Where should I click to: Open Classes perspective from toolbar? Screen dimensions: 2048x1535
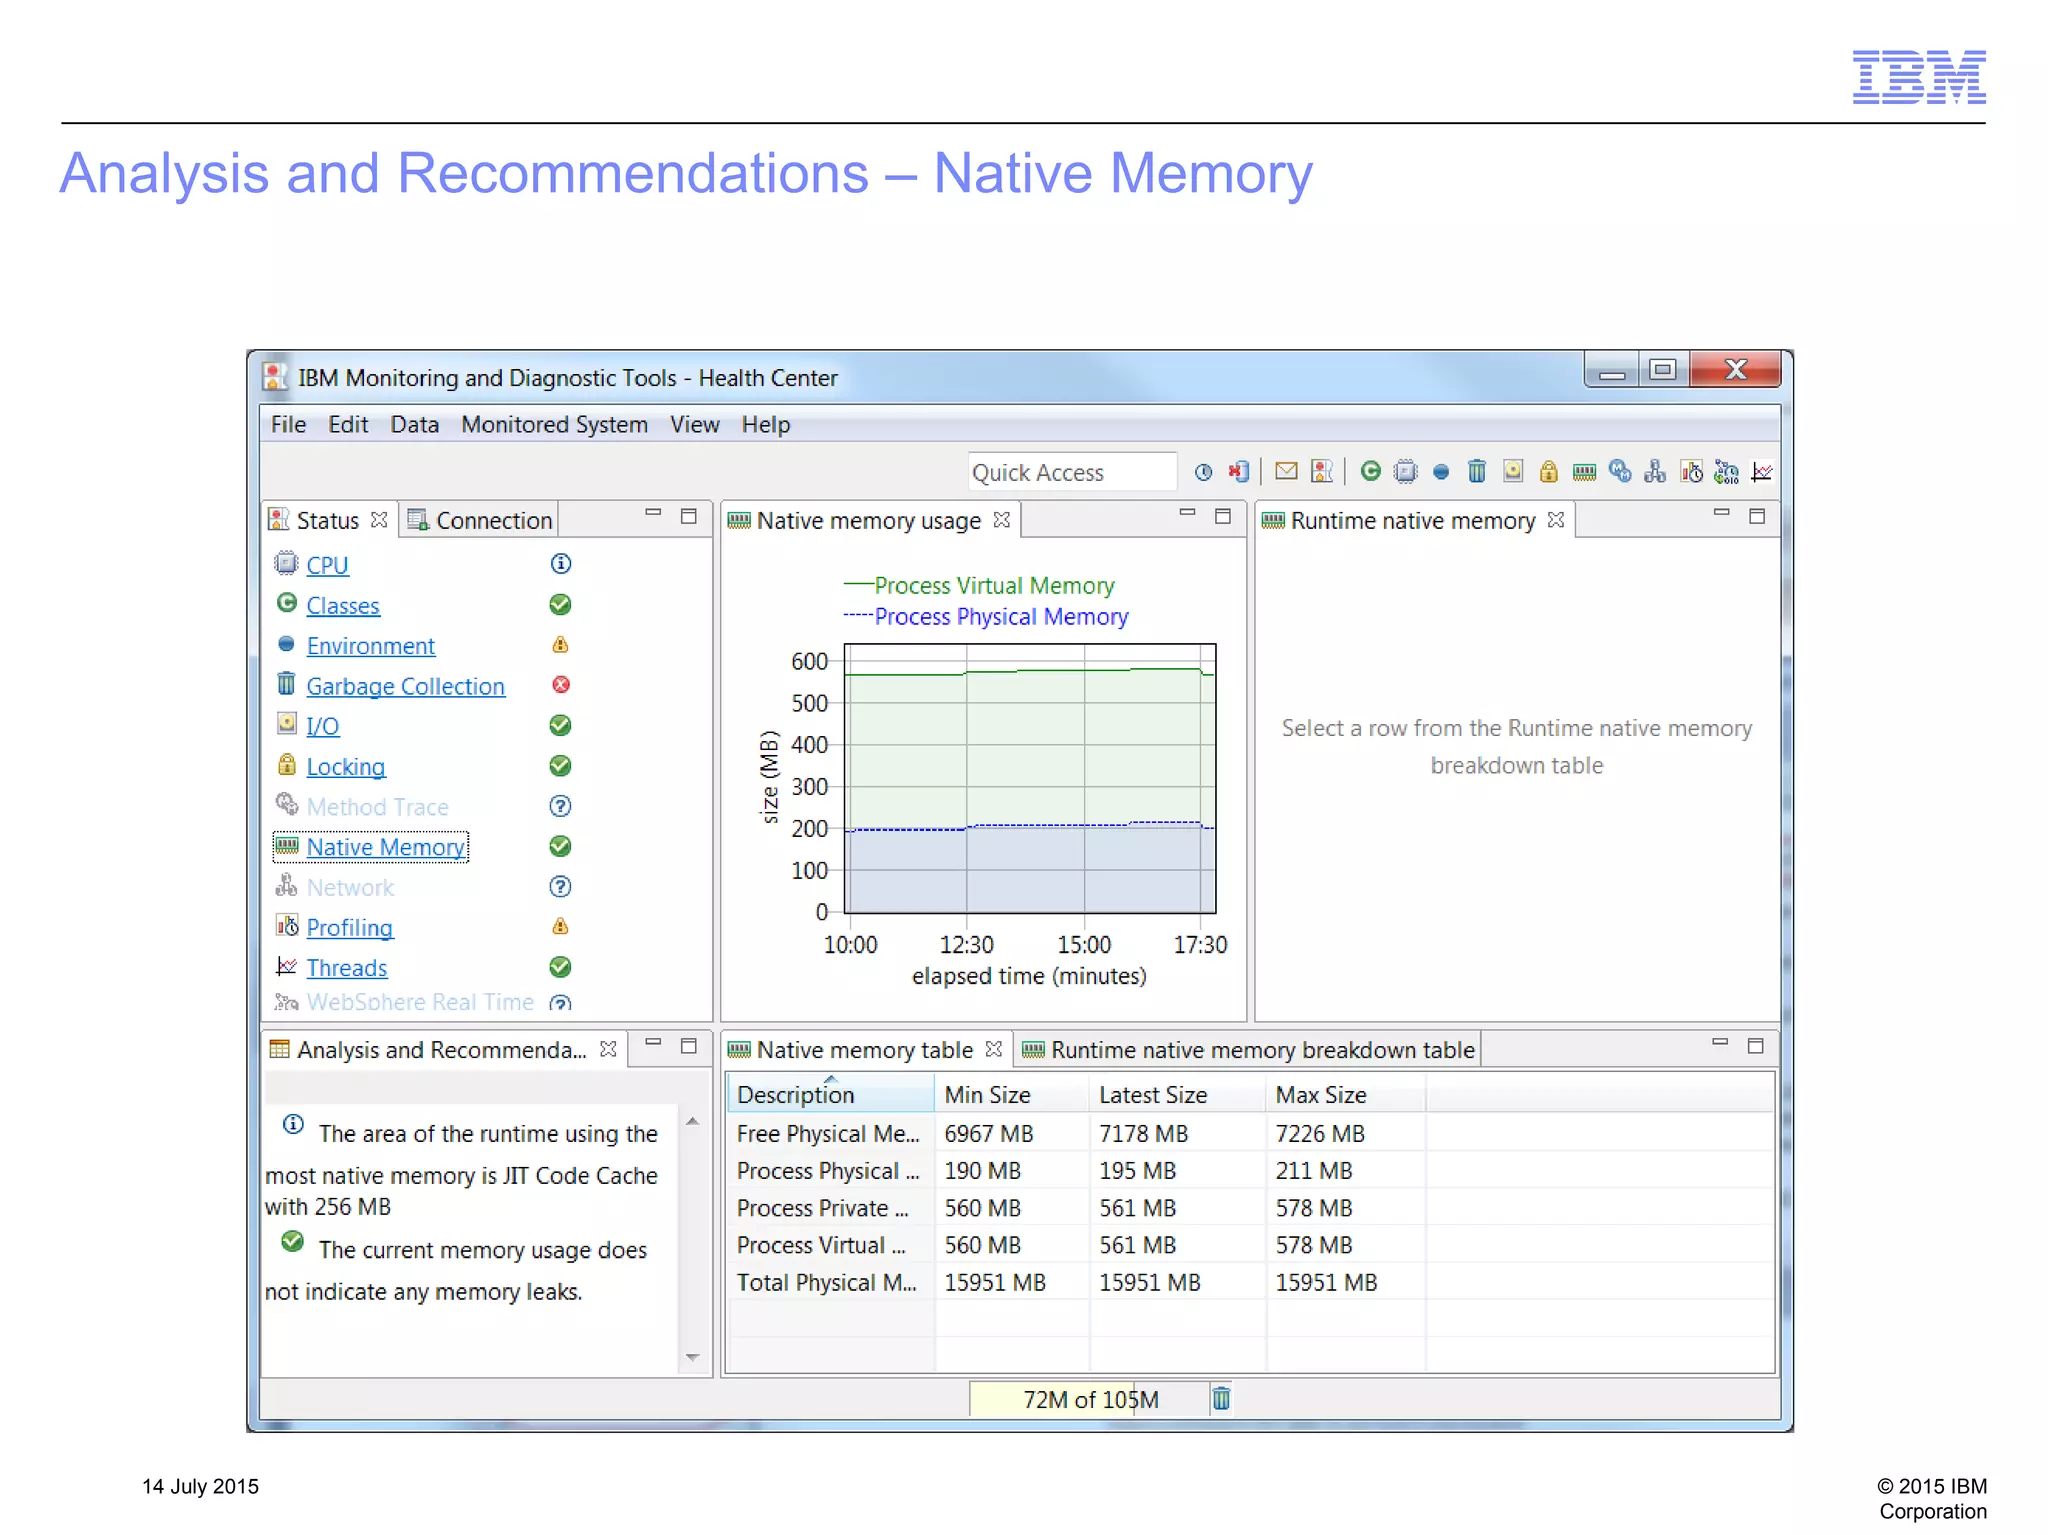click(x=1370, y=471)
